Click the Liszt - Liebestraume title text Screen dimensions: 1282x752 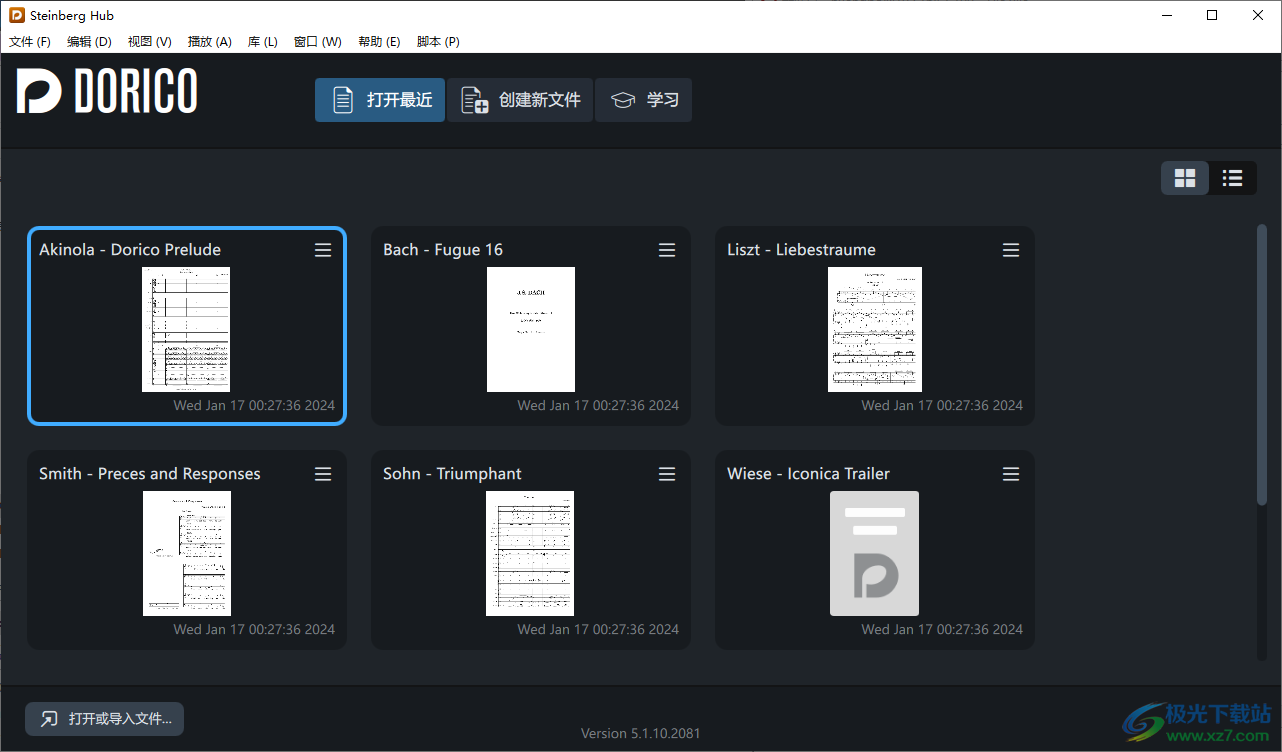(801, 250)
